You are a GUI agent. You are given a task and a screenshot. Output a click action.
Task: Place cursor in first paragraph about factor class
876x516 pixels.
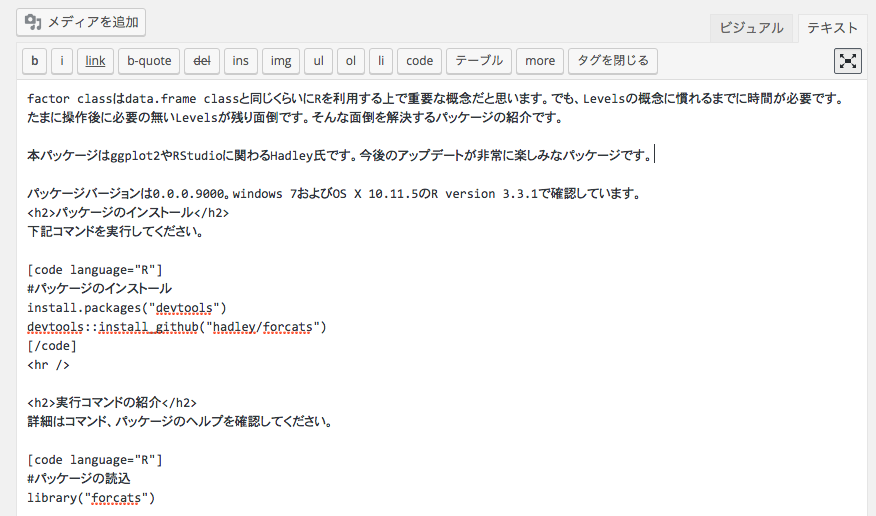coord(436,99)
